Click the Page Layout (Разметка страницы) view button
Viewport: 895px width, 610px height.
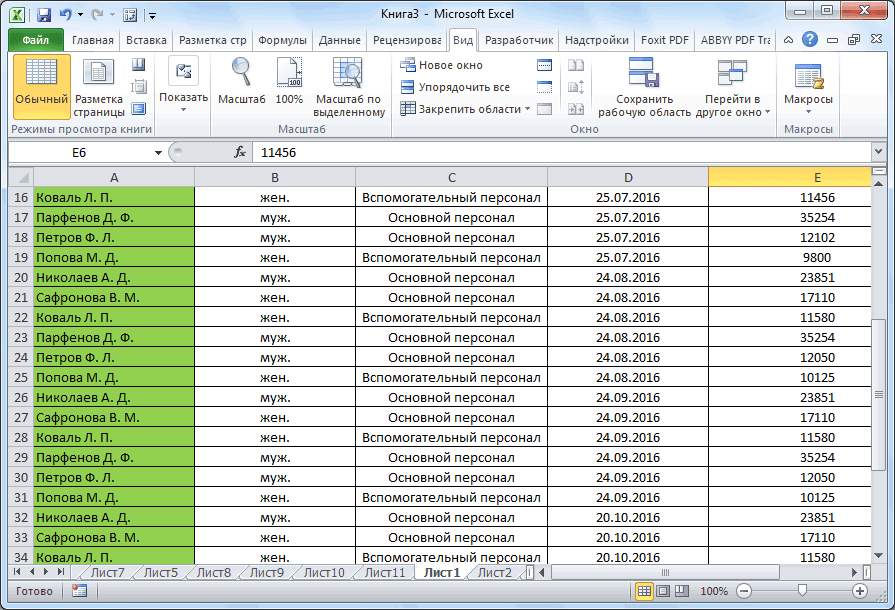tap(98, 86)
